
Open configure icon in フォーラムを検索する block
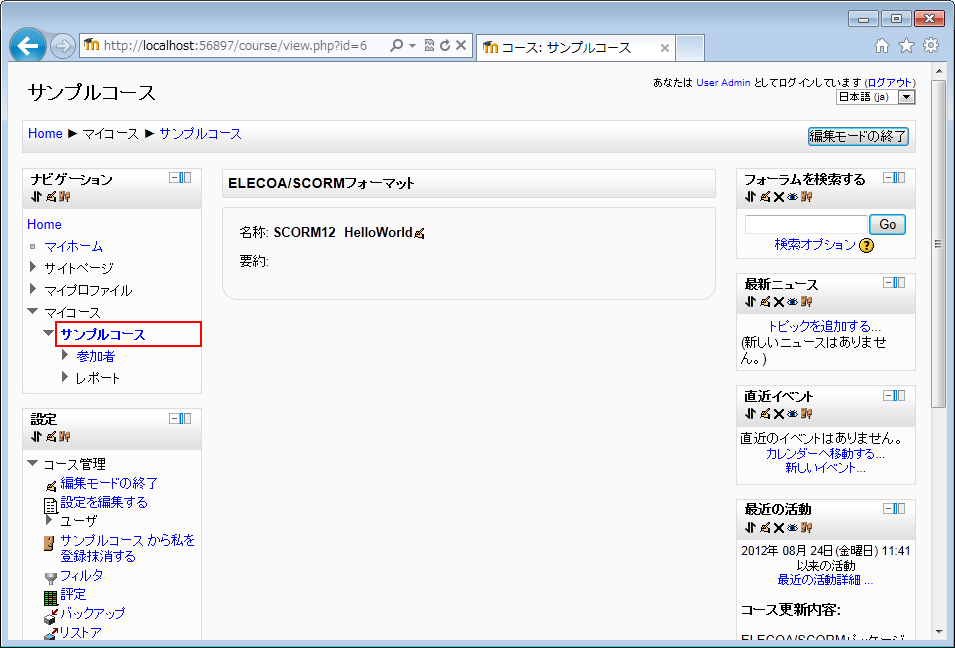click(764, 197)
